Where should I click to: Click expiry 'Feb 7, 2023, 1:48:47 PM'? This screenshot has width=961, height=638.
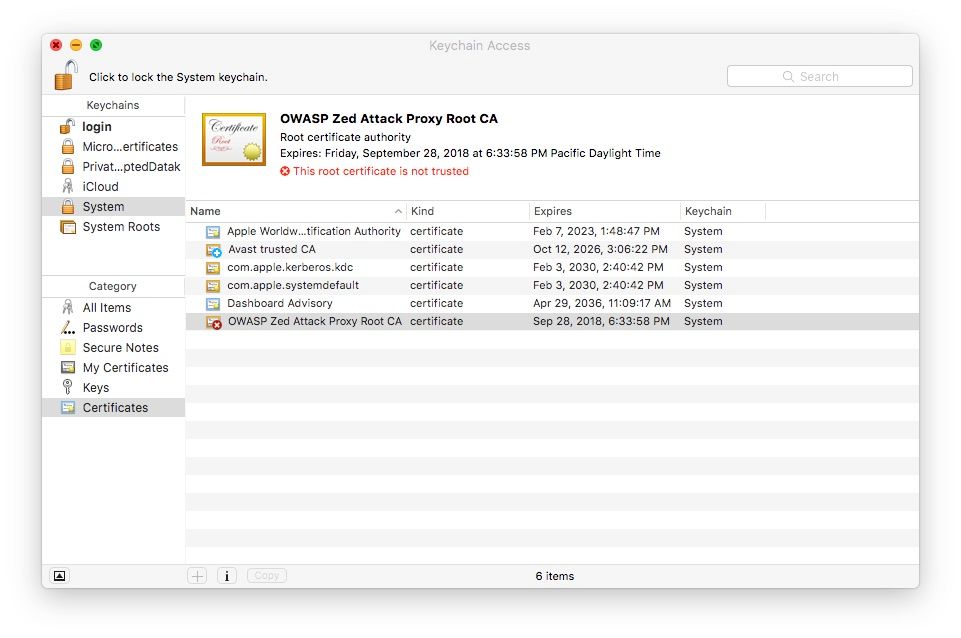(x=596, y=232)
